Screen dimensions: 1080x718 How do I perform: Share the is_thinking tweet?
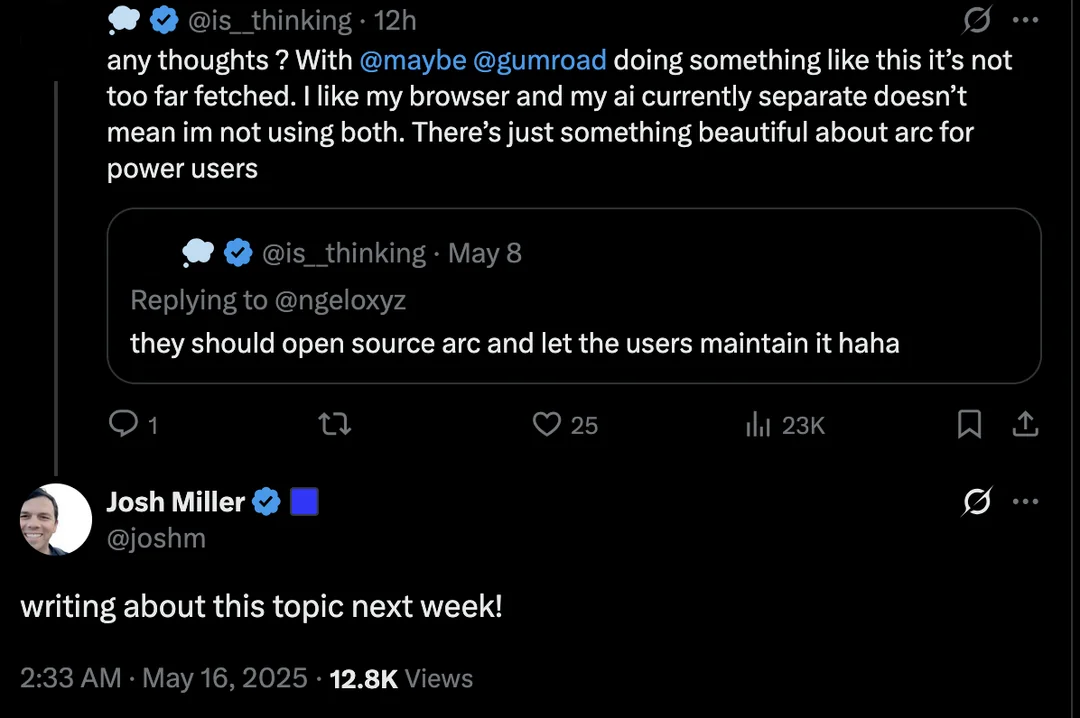[x=1024, y=425]
